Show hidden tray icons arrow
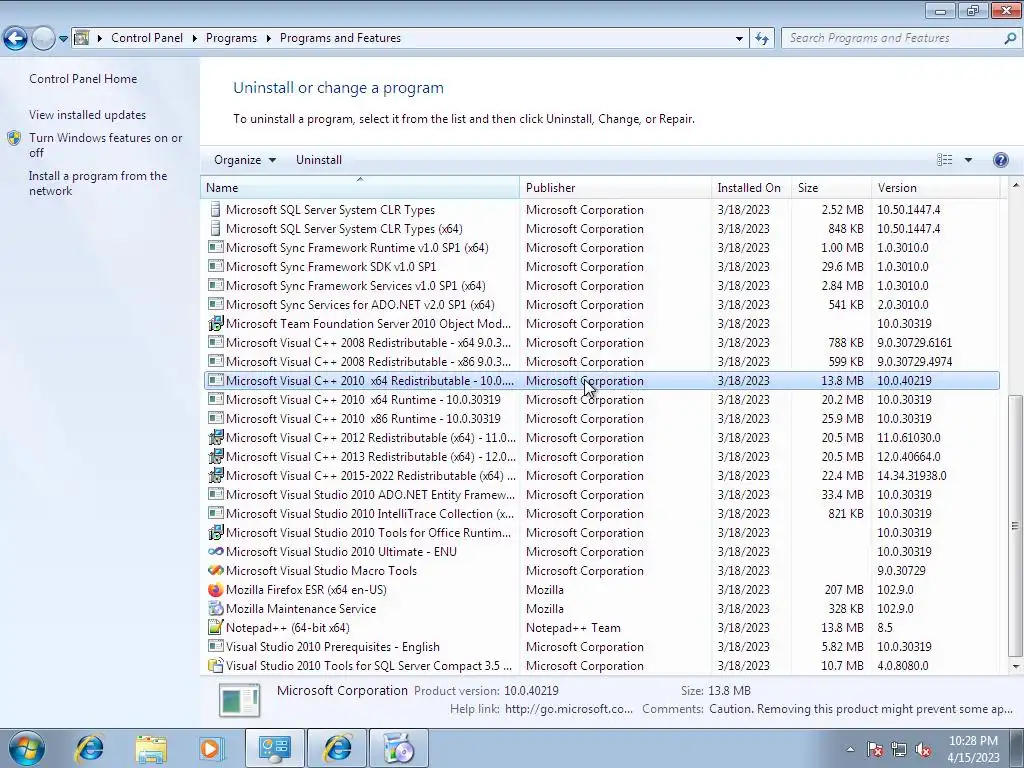Image resolution: width=1024 pixels, height=768 pixels. [850, 749]
